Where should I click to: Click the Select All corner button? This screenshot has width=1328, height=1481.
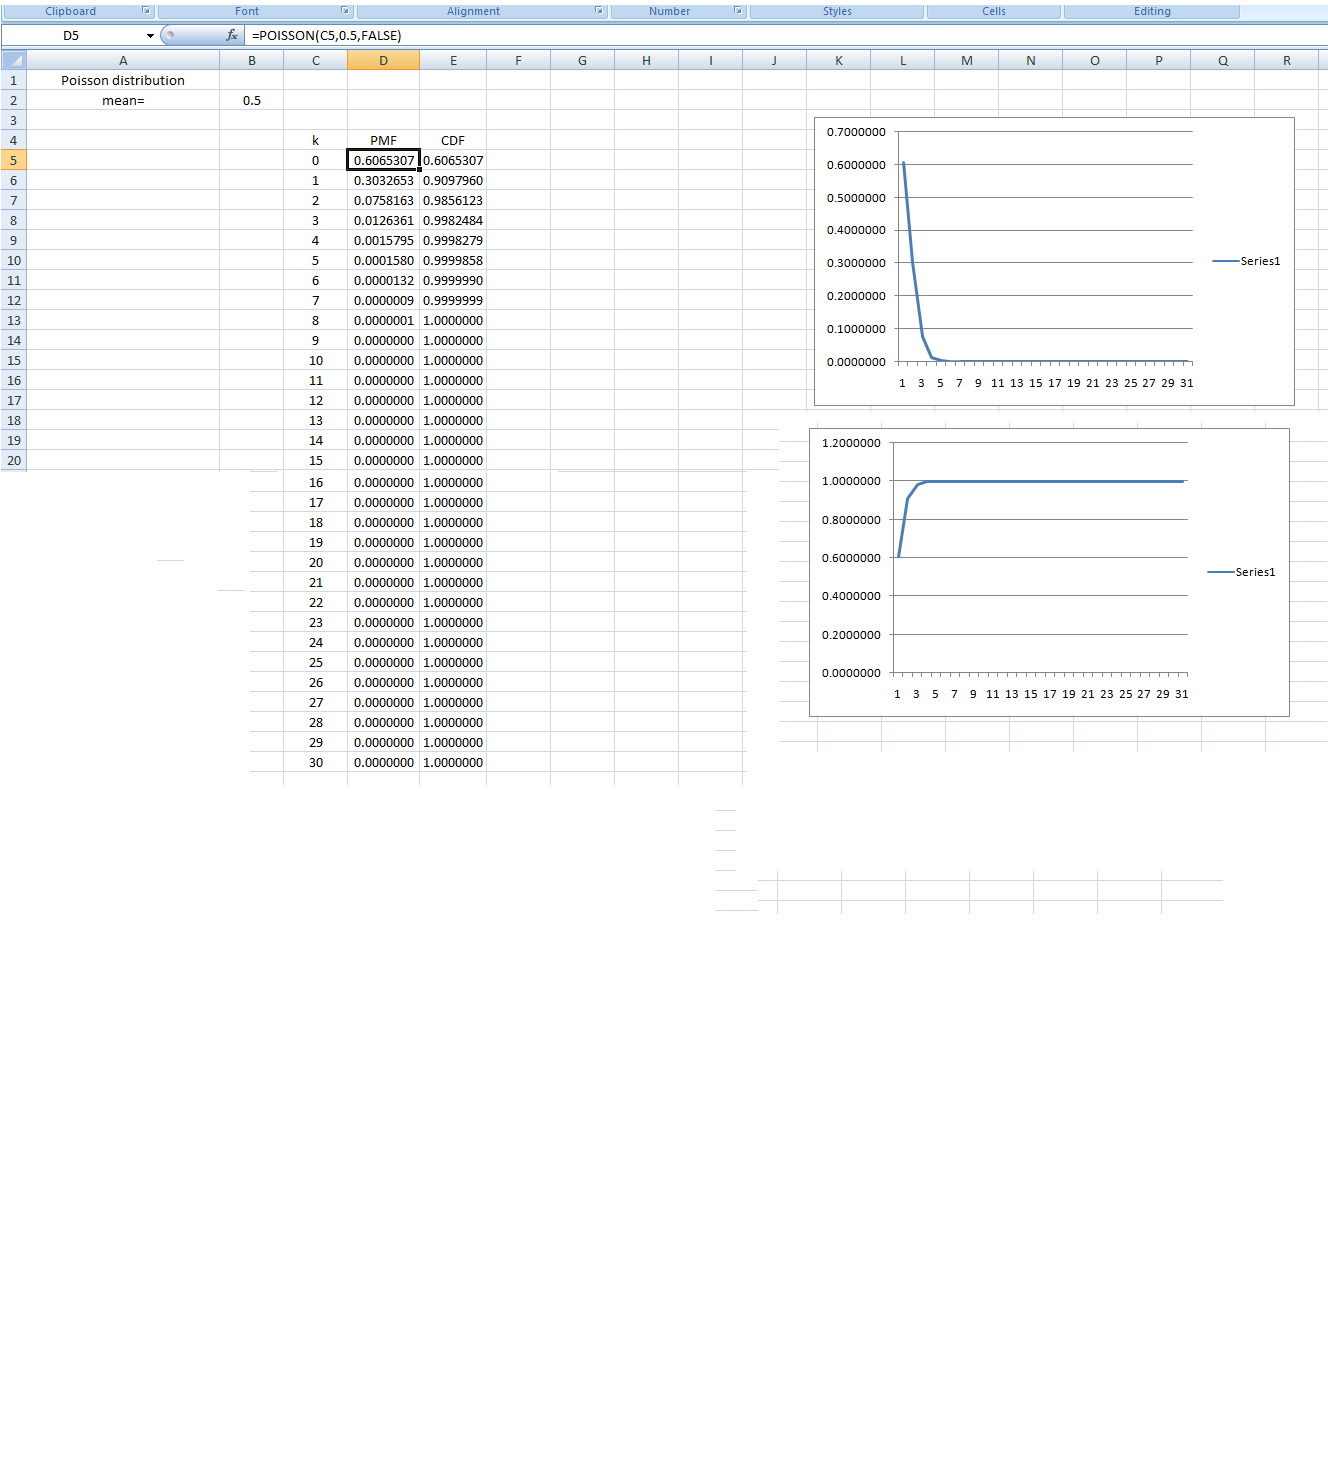[x=14, y=60]
